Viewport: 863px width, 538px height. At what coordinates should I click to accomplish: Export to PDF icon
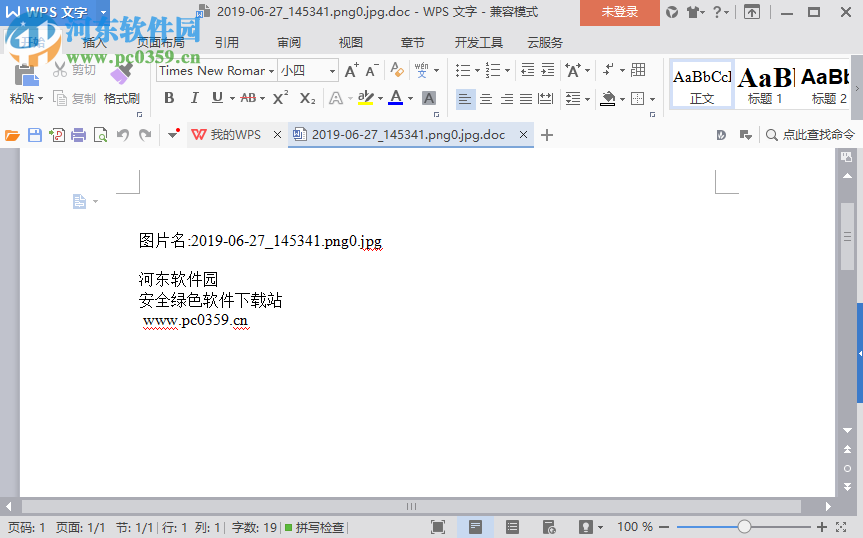[57, 135]
